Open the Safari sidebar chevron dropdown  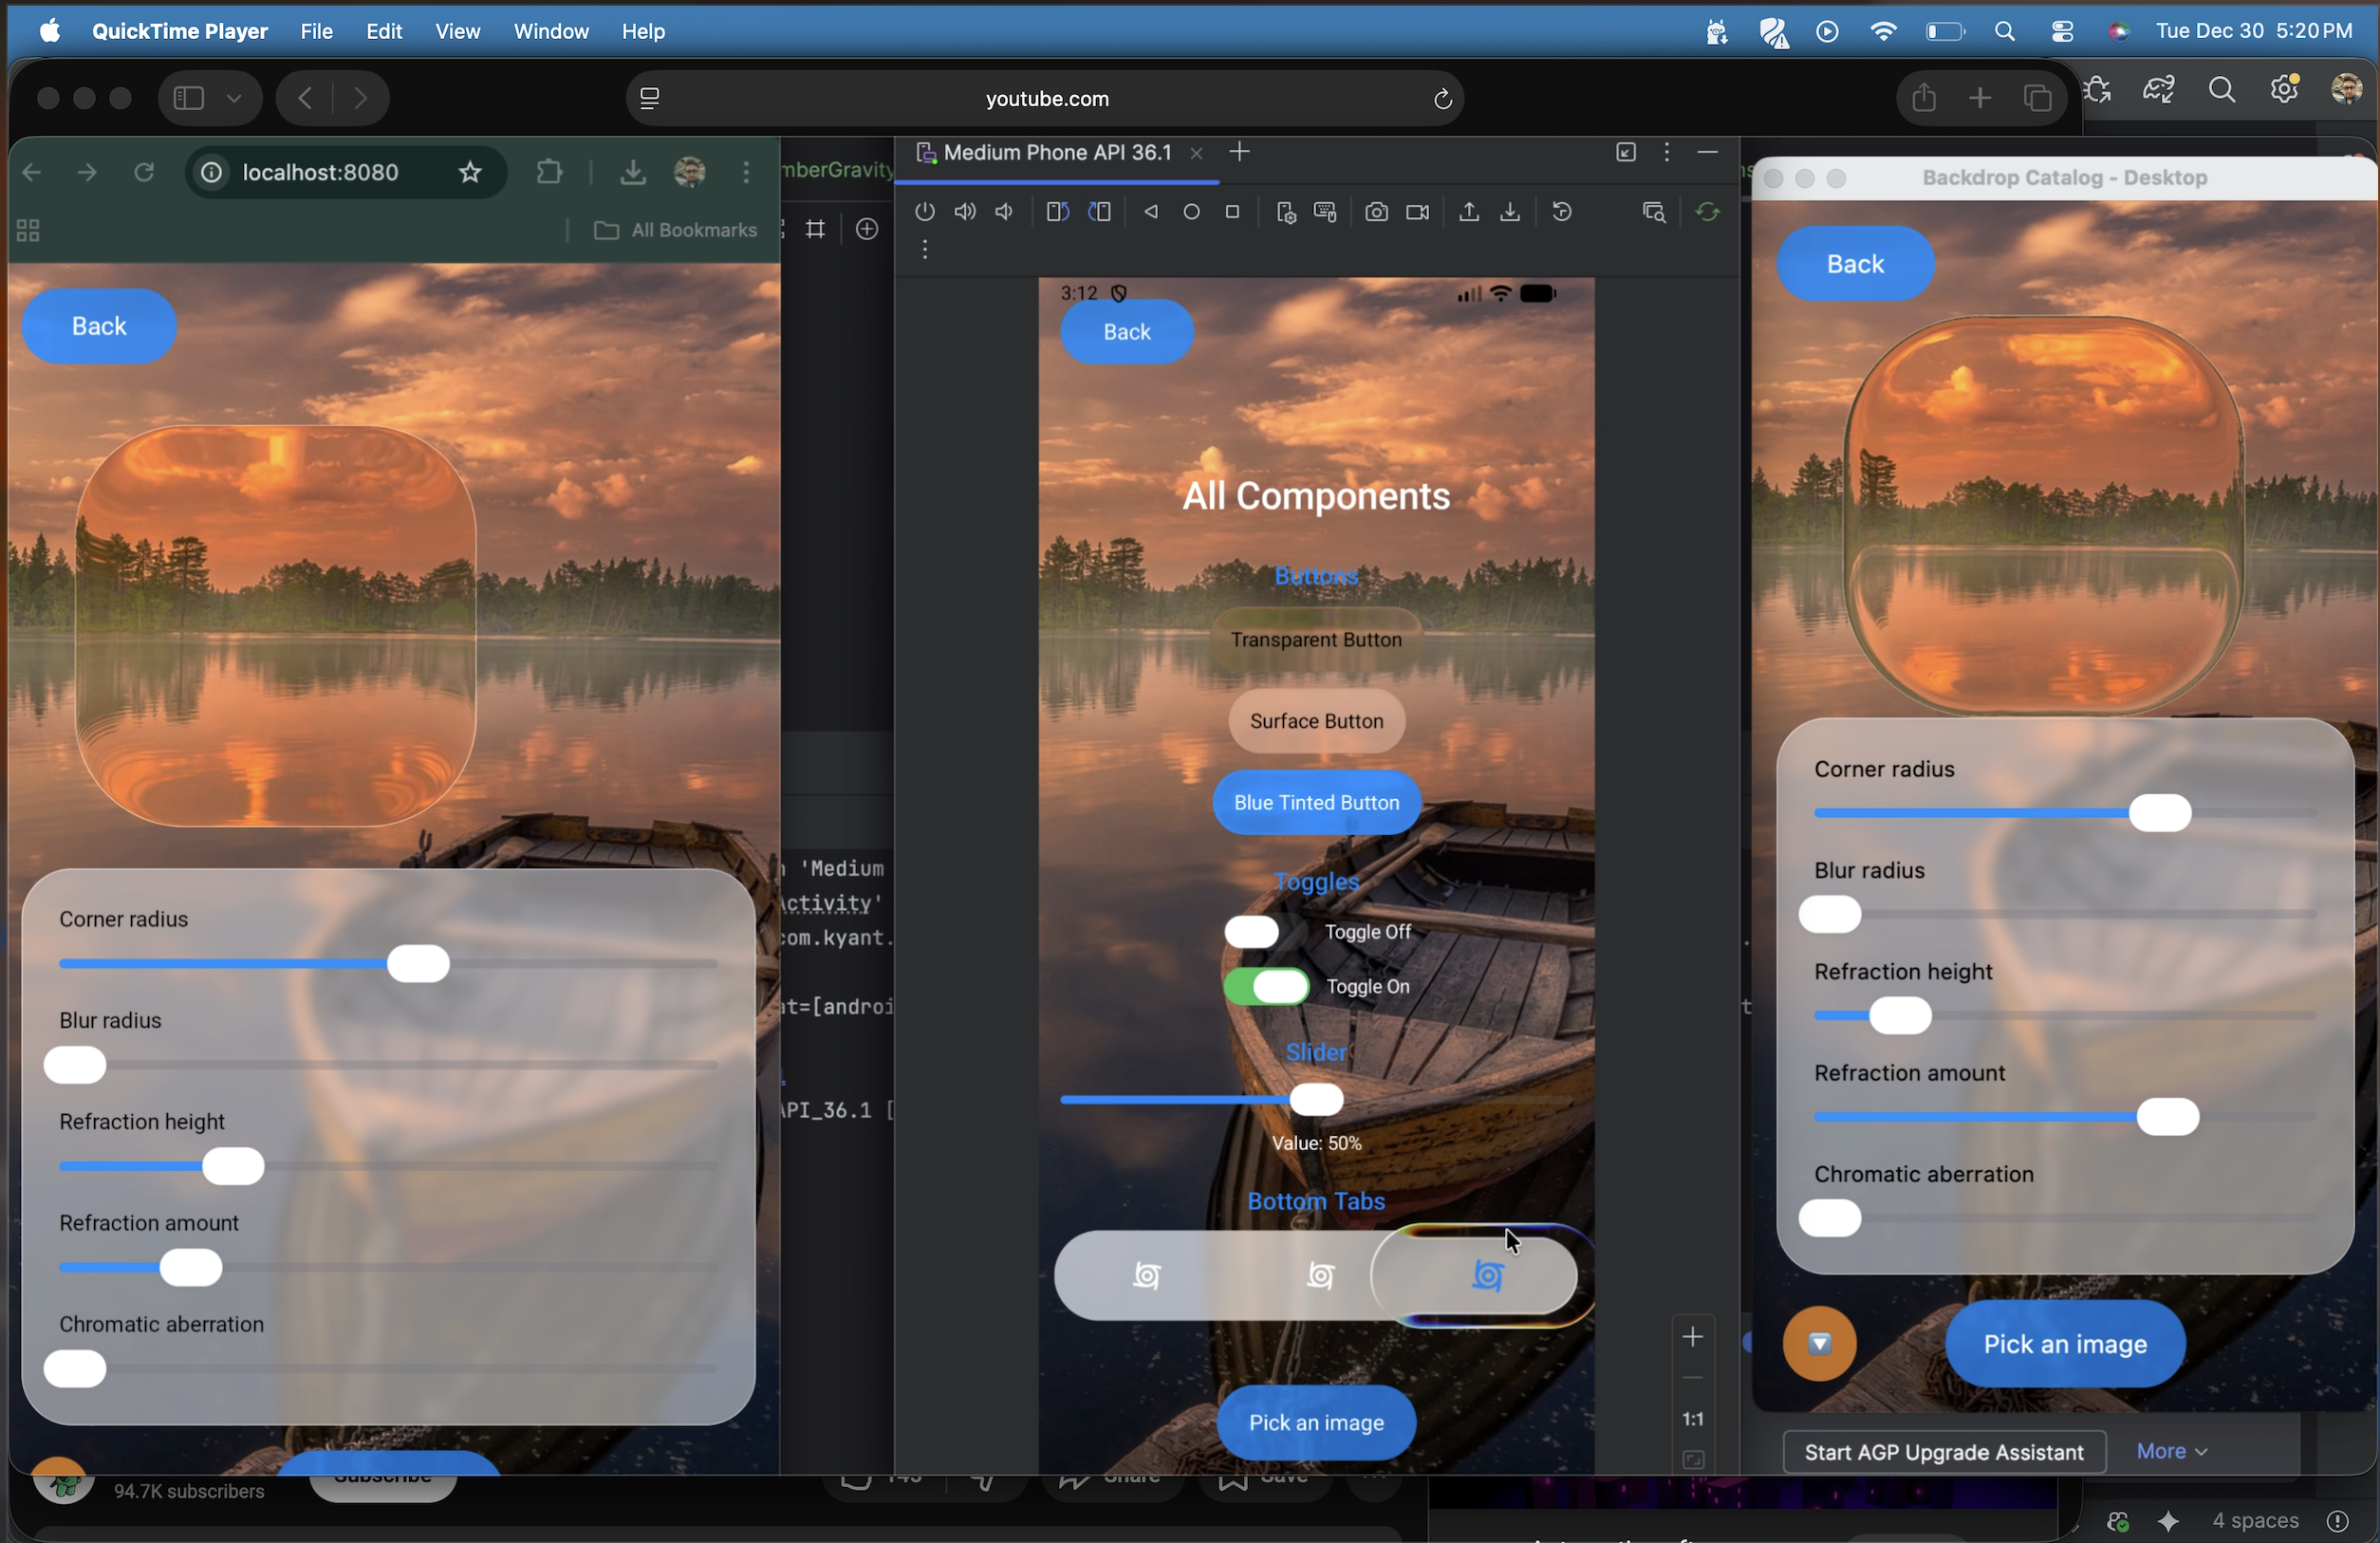click(234, 98)
